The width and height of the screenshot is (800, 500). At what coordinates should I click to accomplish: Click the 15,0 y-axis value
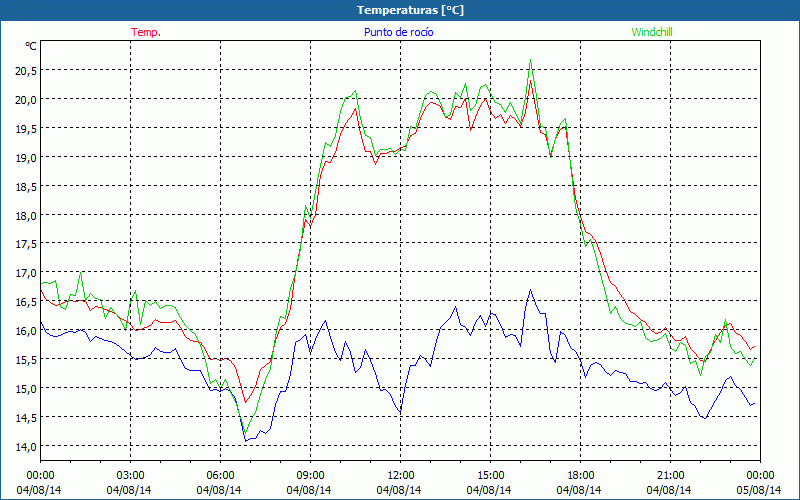click(x=26, y=389)
